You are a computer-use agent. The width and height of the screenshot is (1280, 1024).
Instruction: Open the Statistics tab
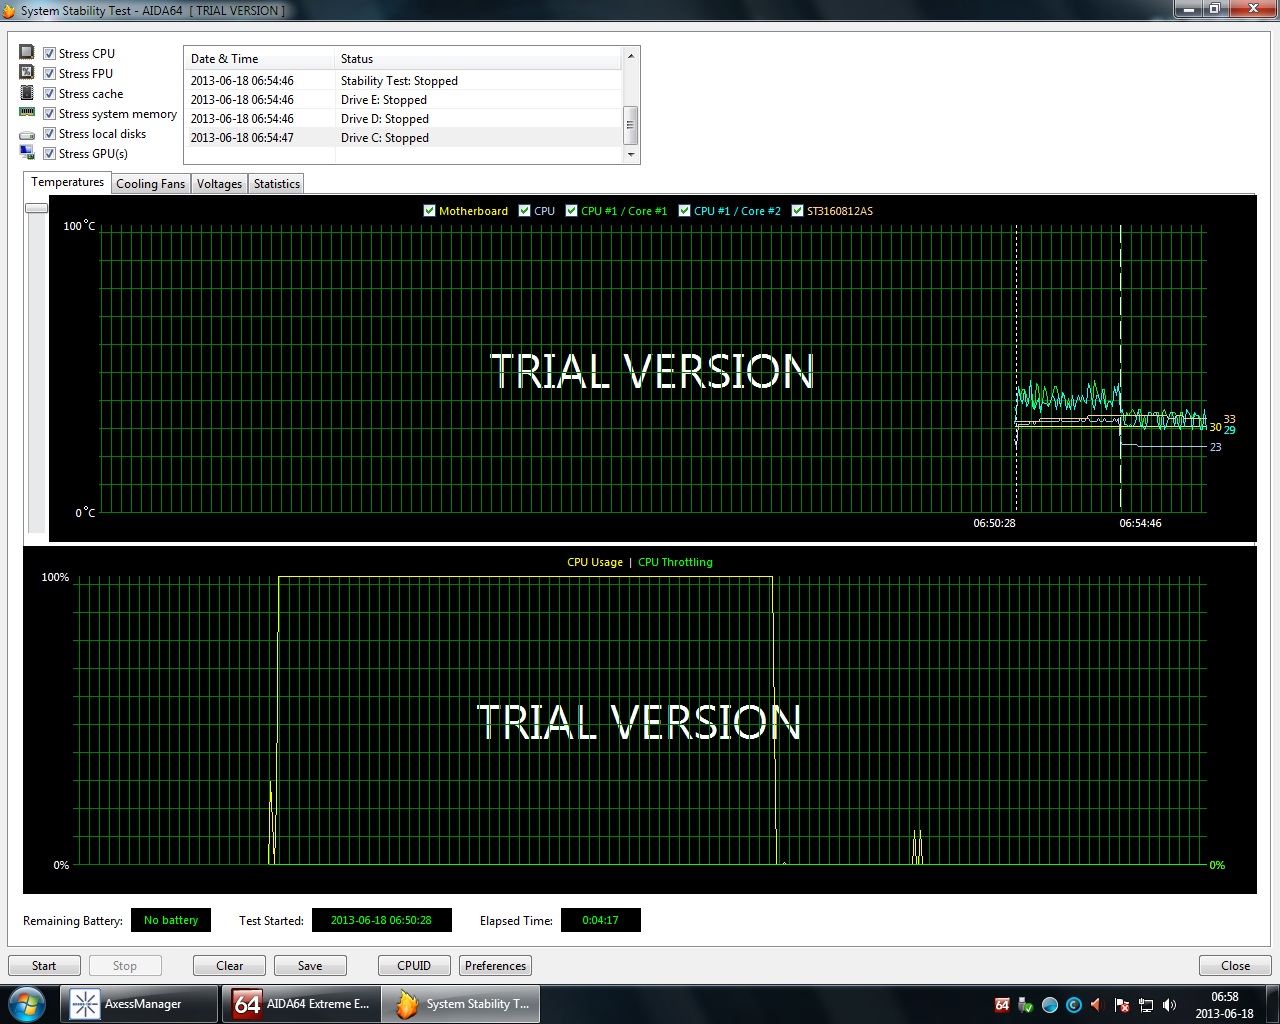[277, 184]
